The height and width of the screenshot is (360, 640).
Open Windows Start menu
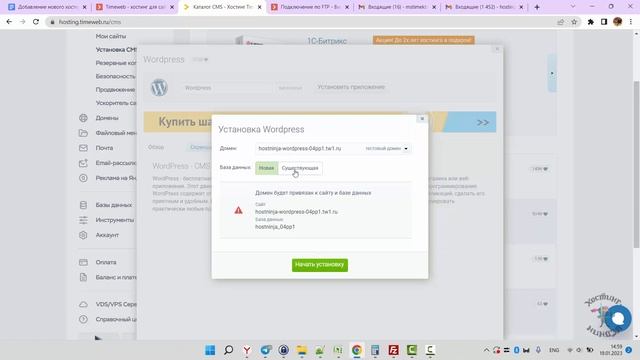pyautogui.click(x=210, y=350)
